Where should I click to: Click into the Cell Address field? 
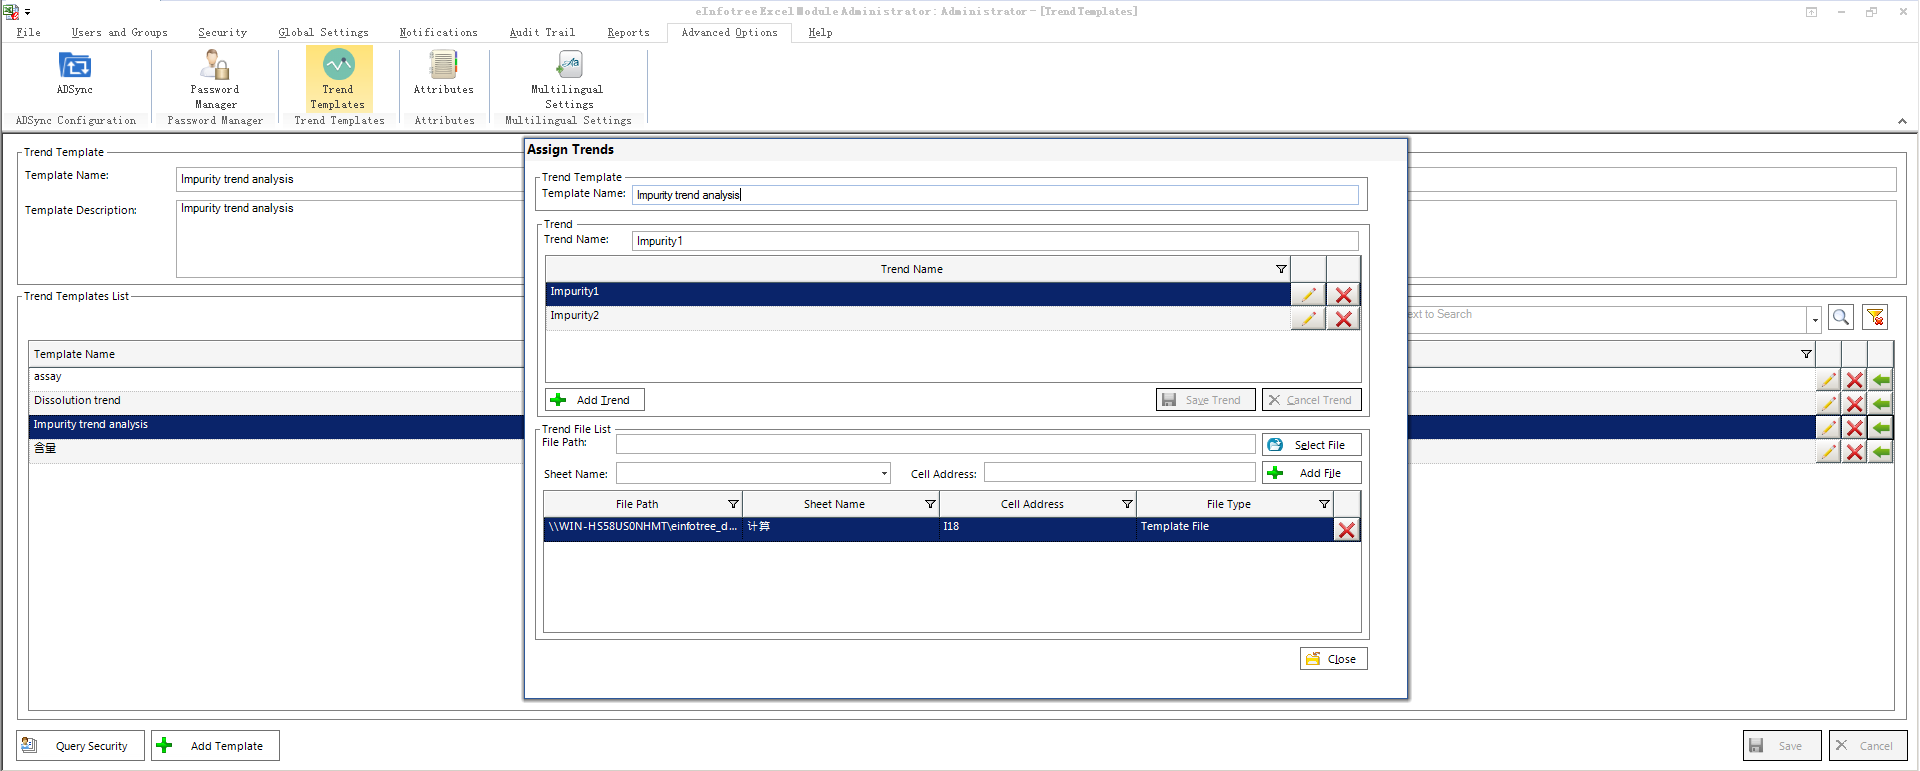coord(1119,472)
